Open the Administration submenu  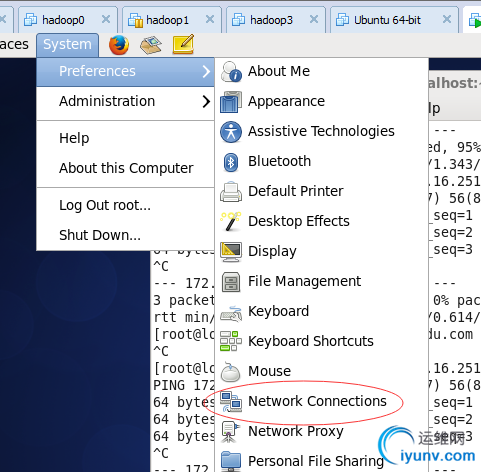pyautogui.click(x=125, y=101)
